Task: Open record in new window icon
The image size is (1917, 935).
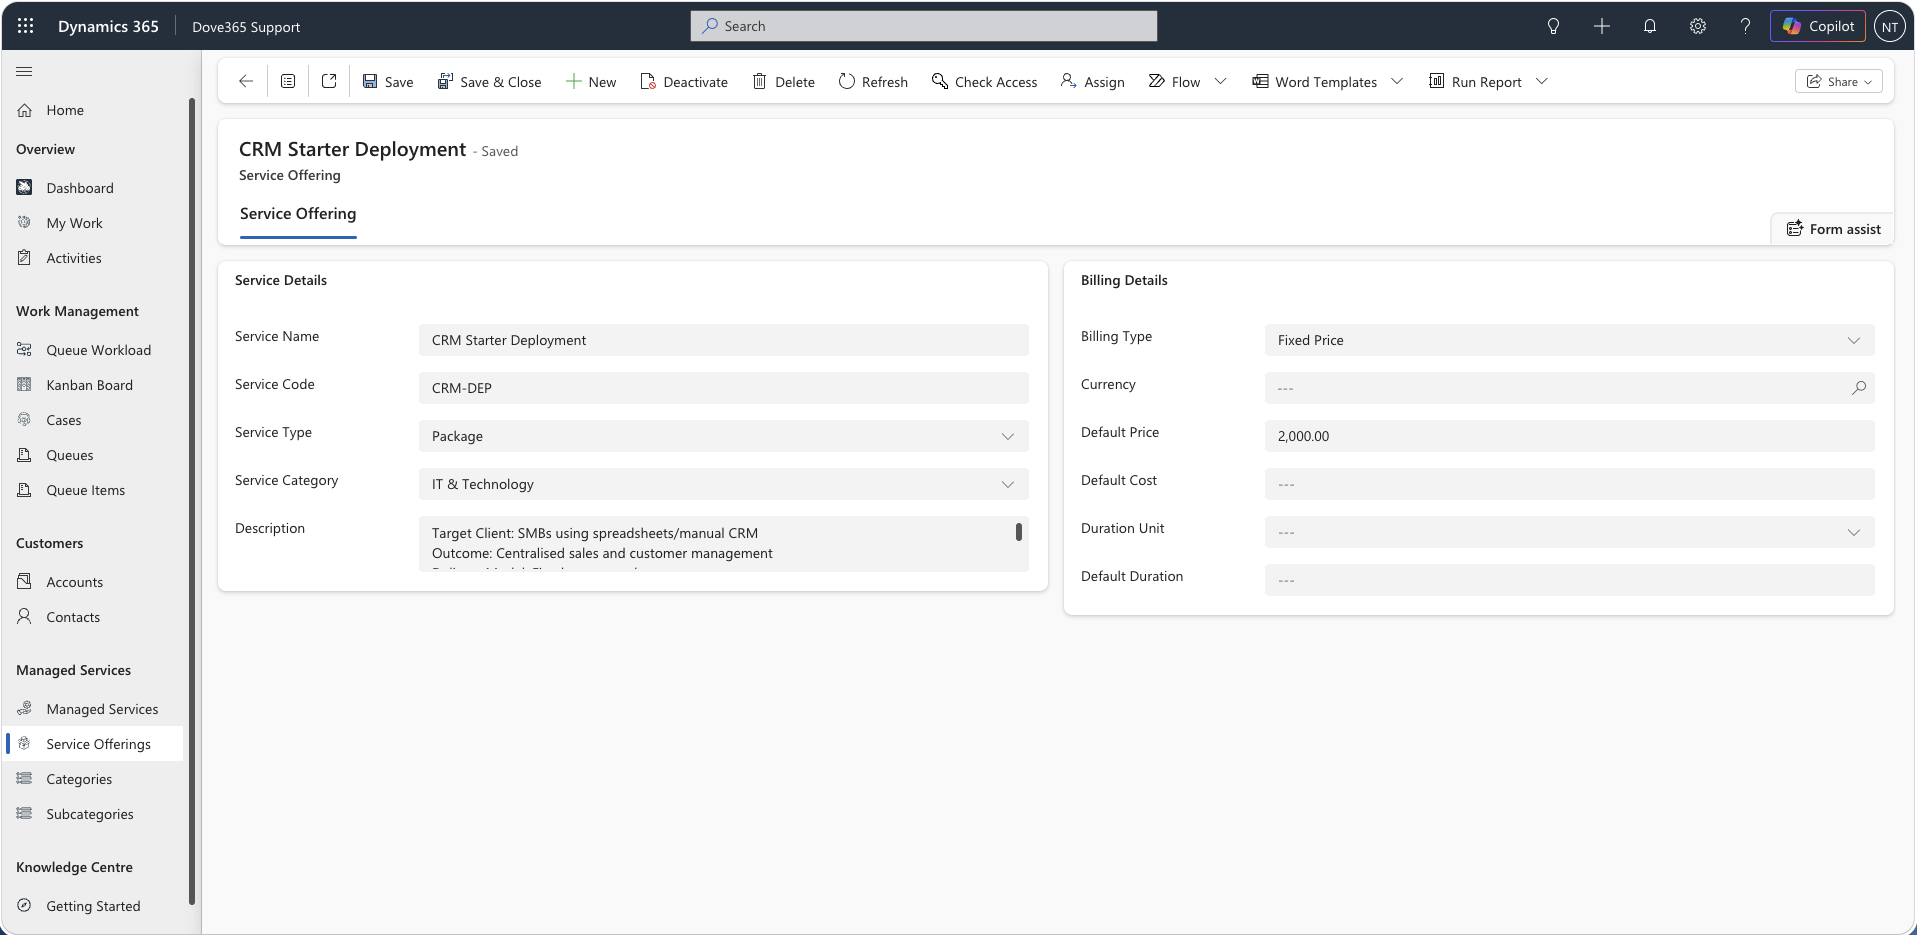Action: (329, 81)
